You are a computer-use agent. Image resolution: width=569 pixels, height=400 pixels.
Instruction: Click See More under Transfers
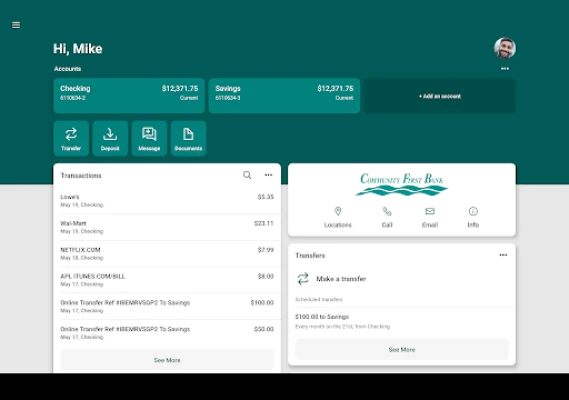(x=402, y=350)
